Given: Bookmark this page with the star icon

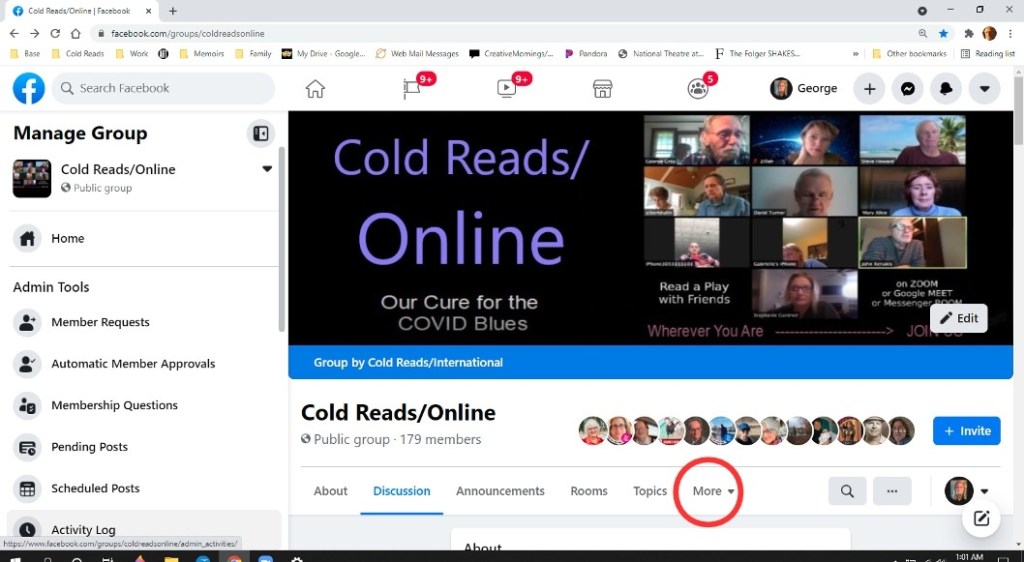Looking at the screenshot, I should pyautogui.click(x=943, y=33).
